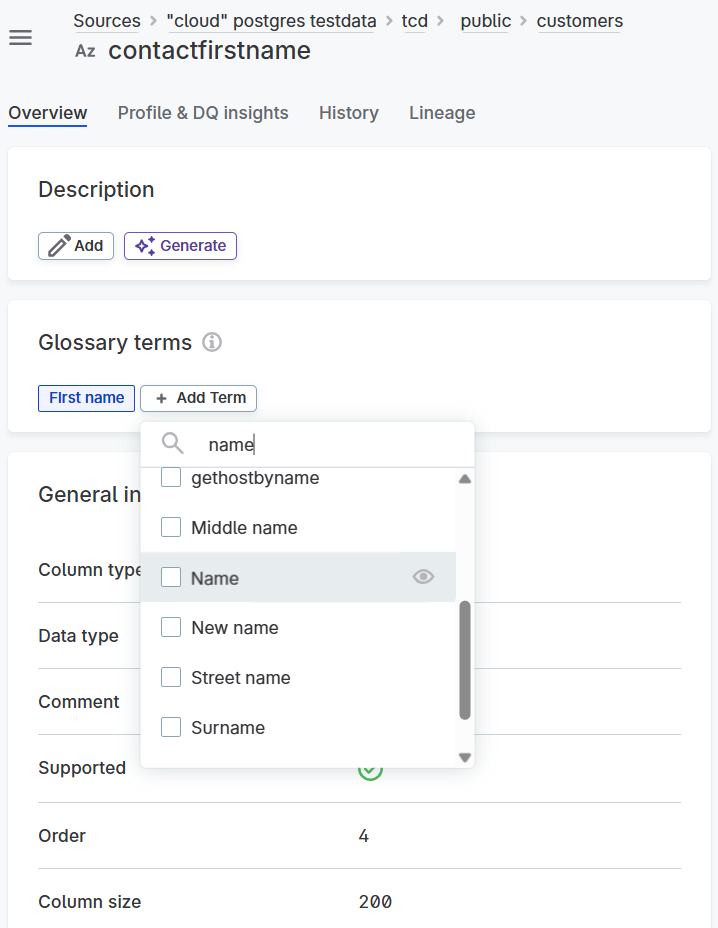Select the Name term checkbox
Image resolution: width=718 pixels, height=928 pixels.
coord(170,578)
